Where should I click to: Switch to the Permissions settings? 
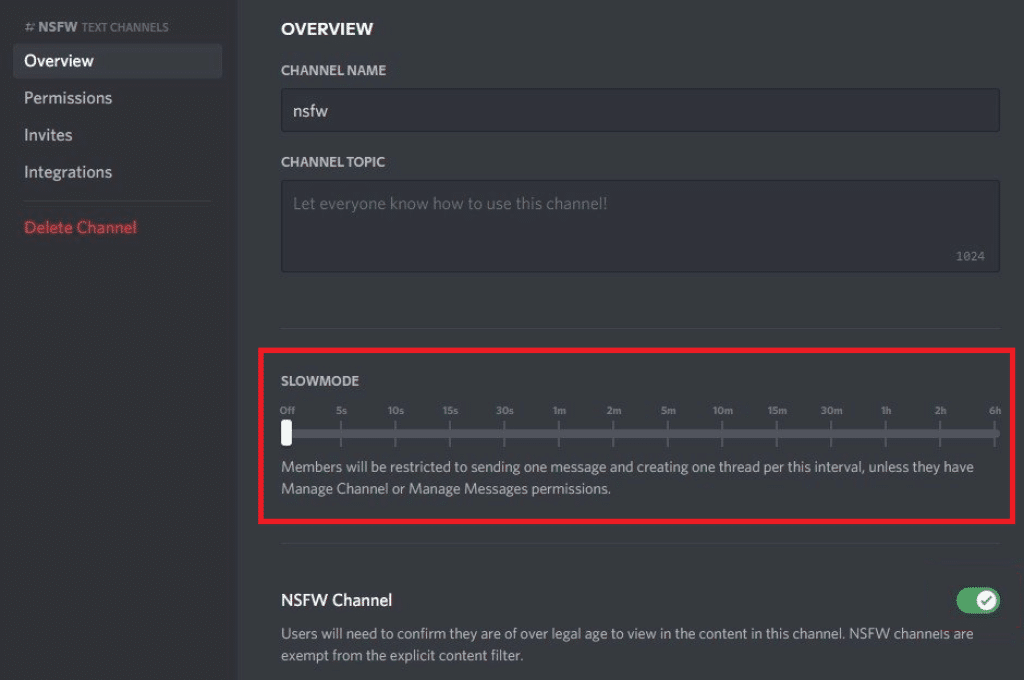[x=68, y=97]
